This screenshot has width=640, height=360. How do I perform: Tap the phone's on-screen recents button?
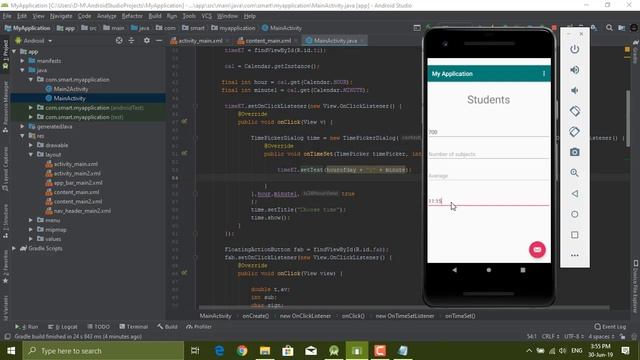point(523,270)
